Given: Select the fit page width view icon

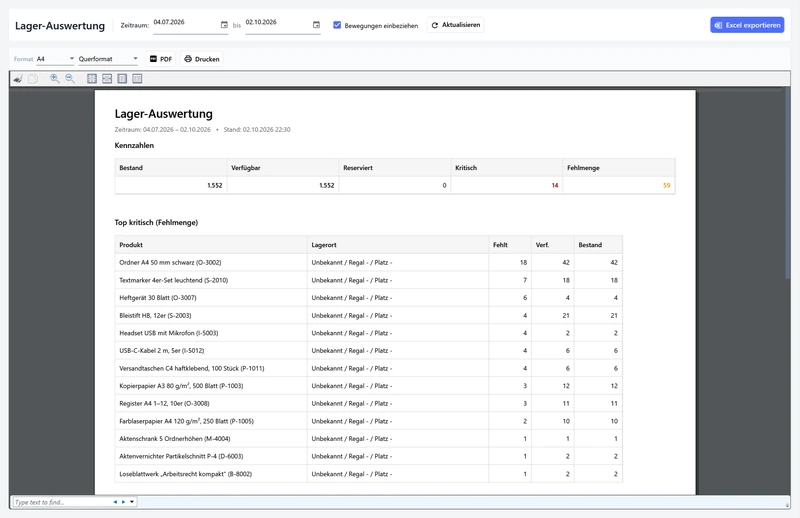Looking at the screenshot, I should (107, 79).
